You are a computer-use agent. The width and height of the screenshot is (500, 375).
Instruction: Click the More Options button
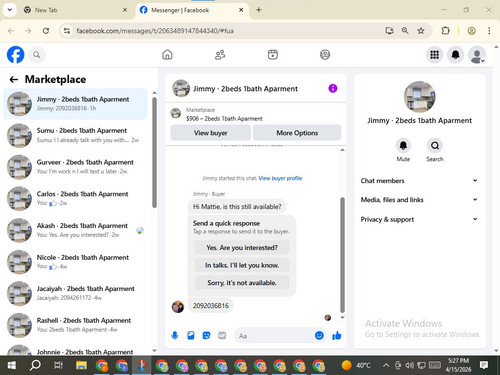297,133
